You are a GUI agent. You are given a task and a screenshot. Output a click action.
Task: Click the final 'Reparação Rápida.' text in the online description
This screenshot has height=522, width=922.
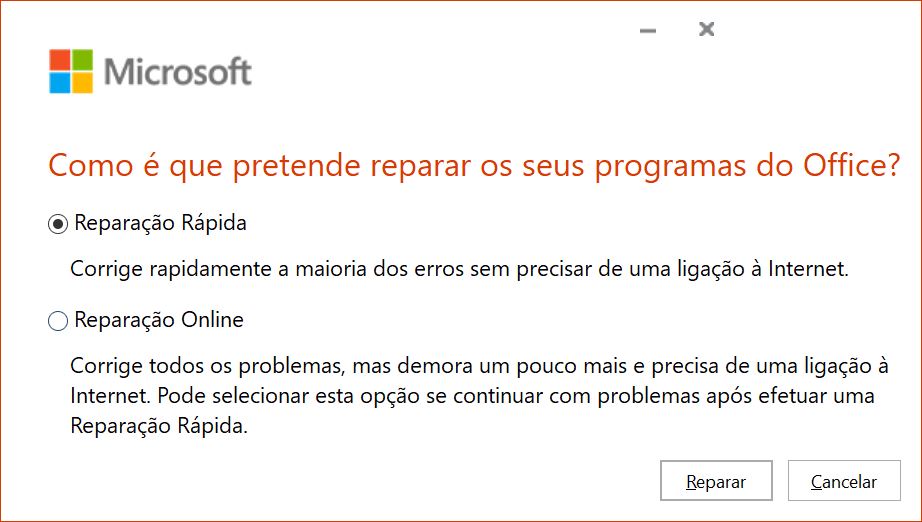coord(159,426)
